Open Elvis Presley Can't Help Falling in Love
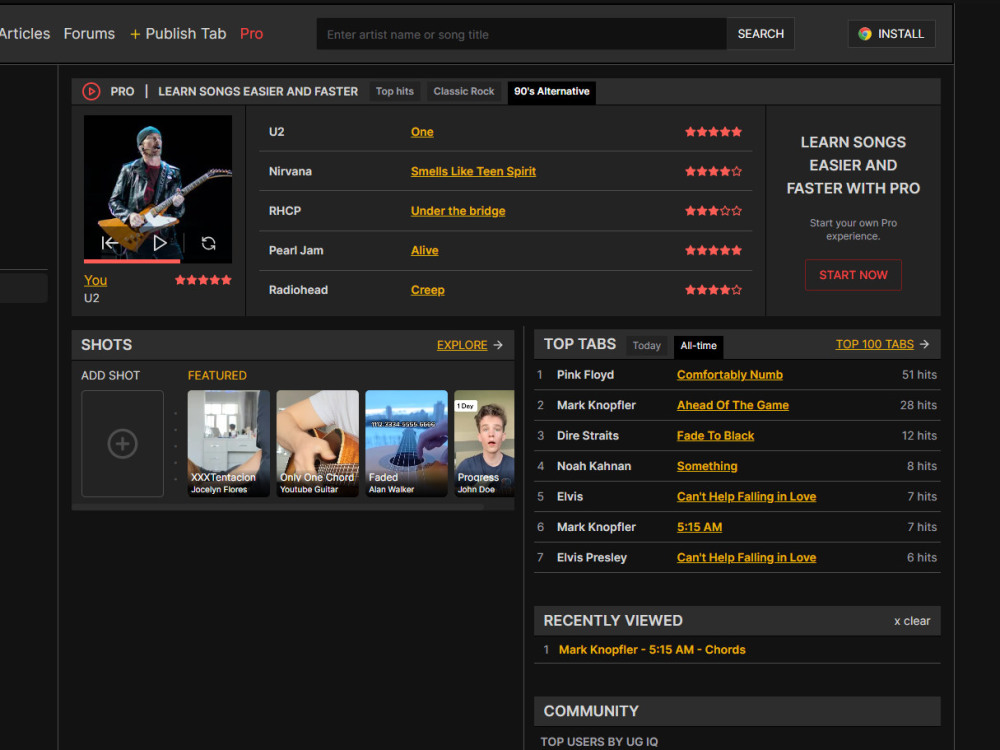The width and height of the screenshot is (1000, 750). click(x=746, y=557)
